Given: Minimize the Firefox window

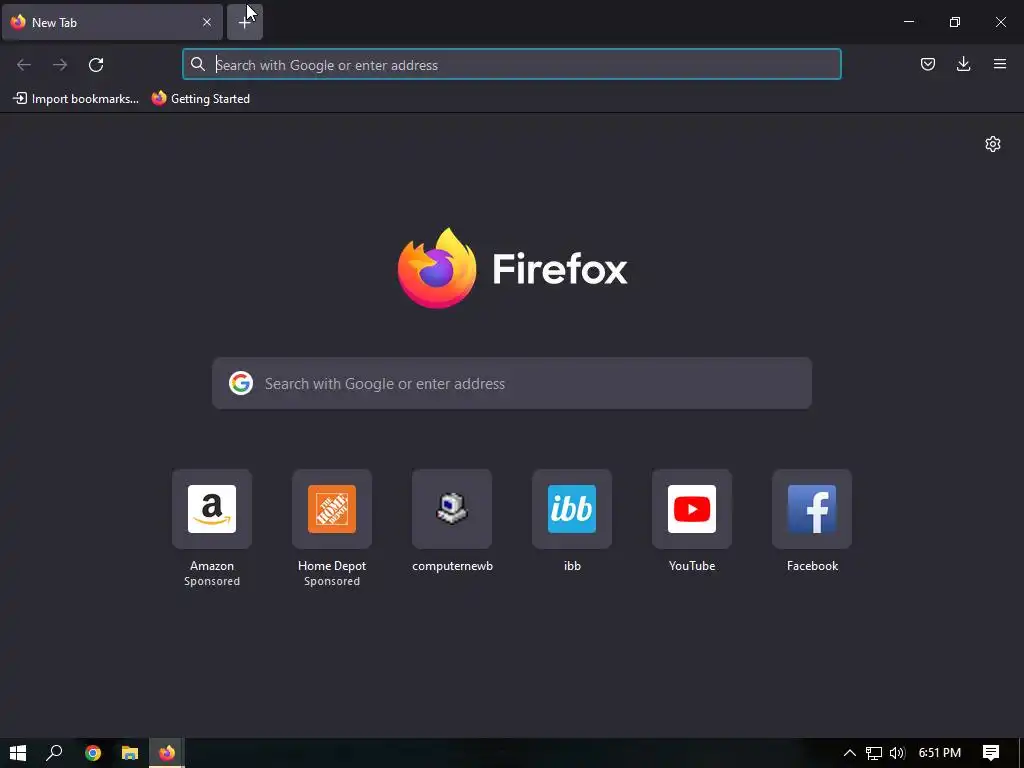Looking at the screenshot, I should point(908,22).
